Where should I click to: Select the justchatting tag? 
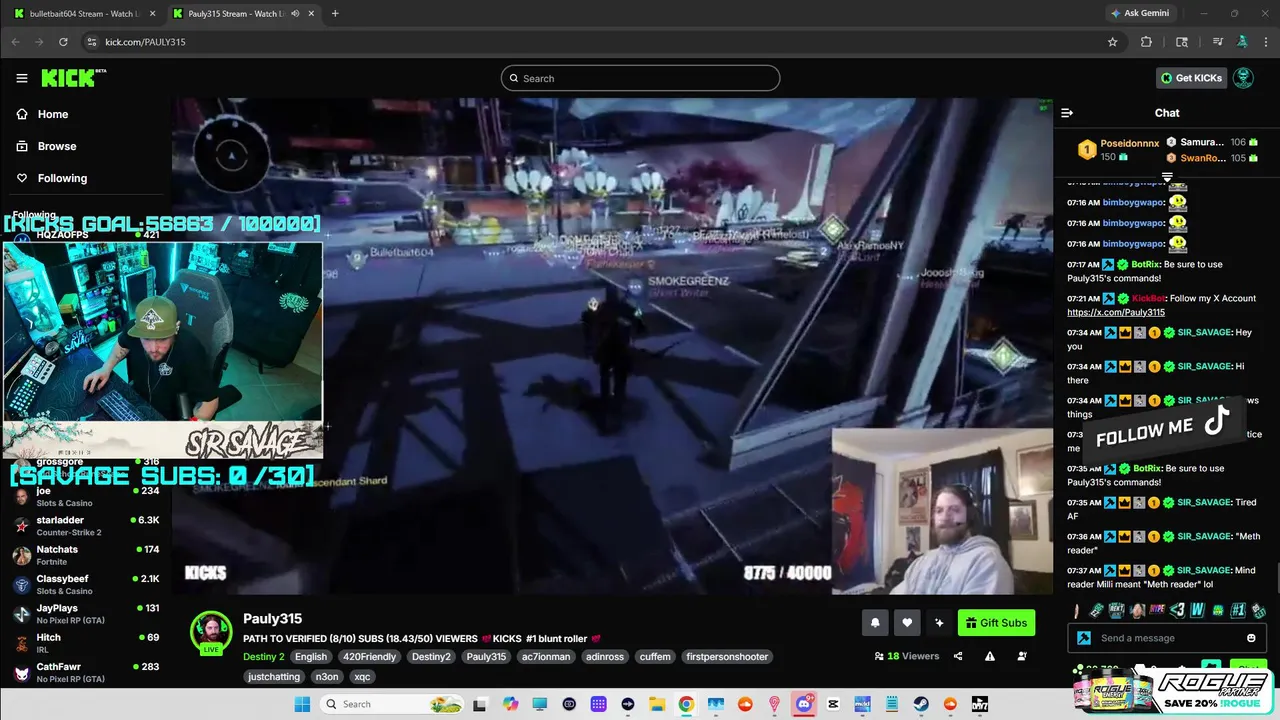click(x=274, y=677)
